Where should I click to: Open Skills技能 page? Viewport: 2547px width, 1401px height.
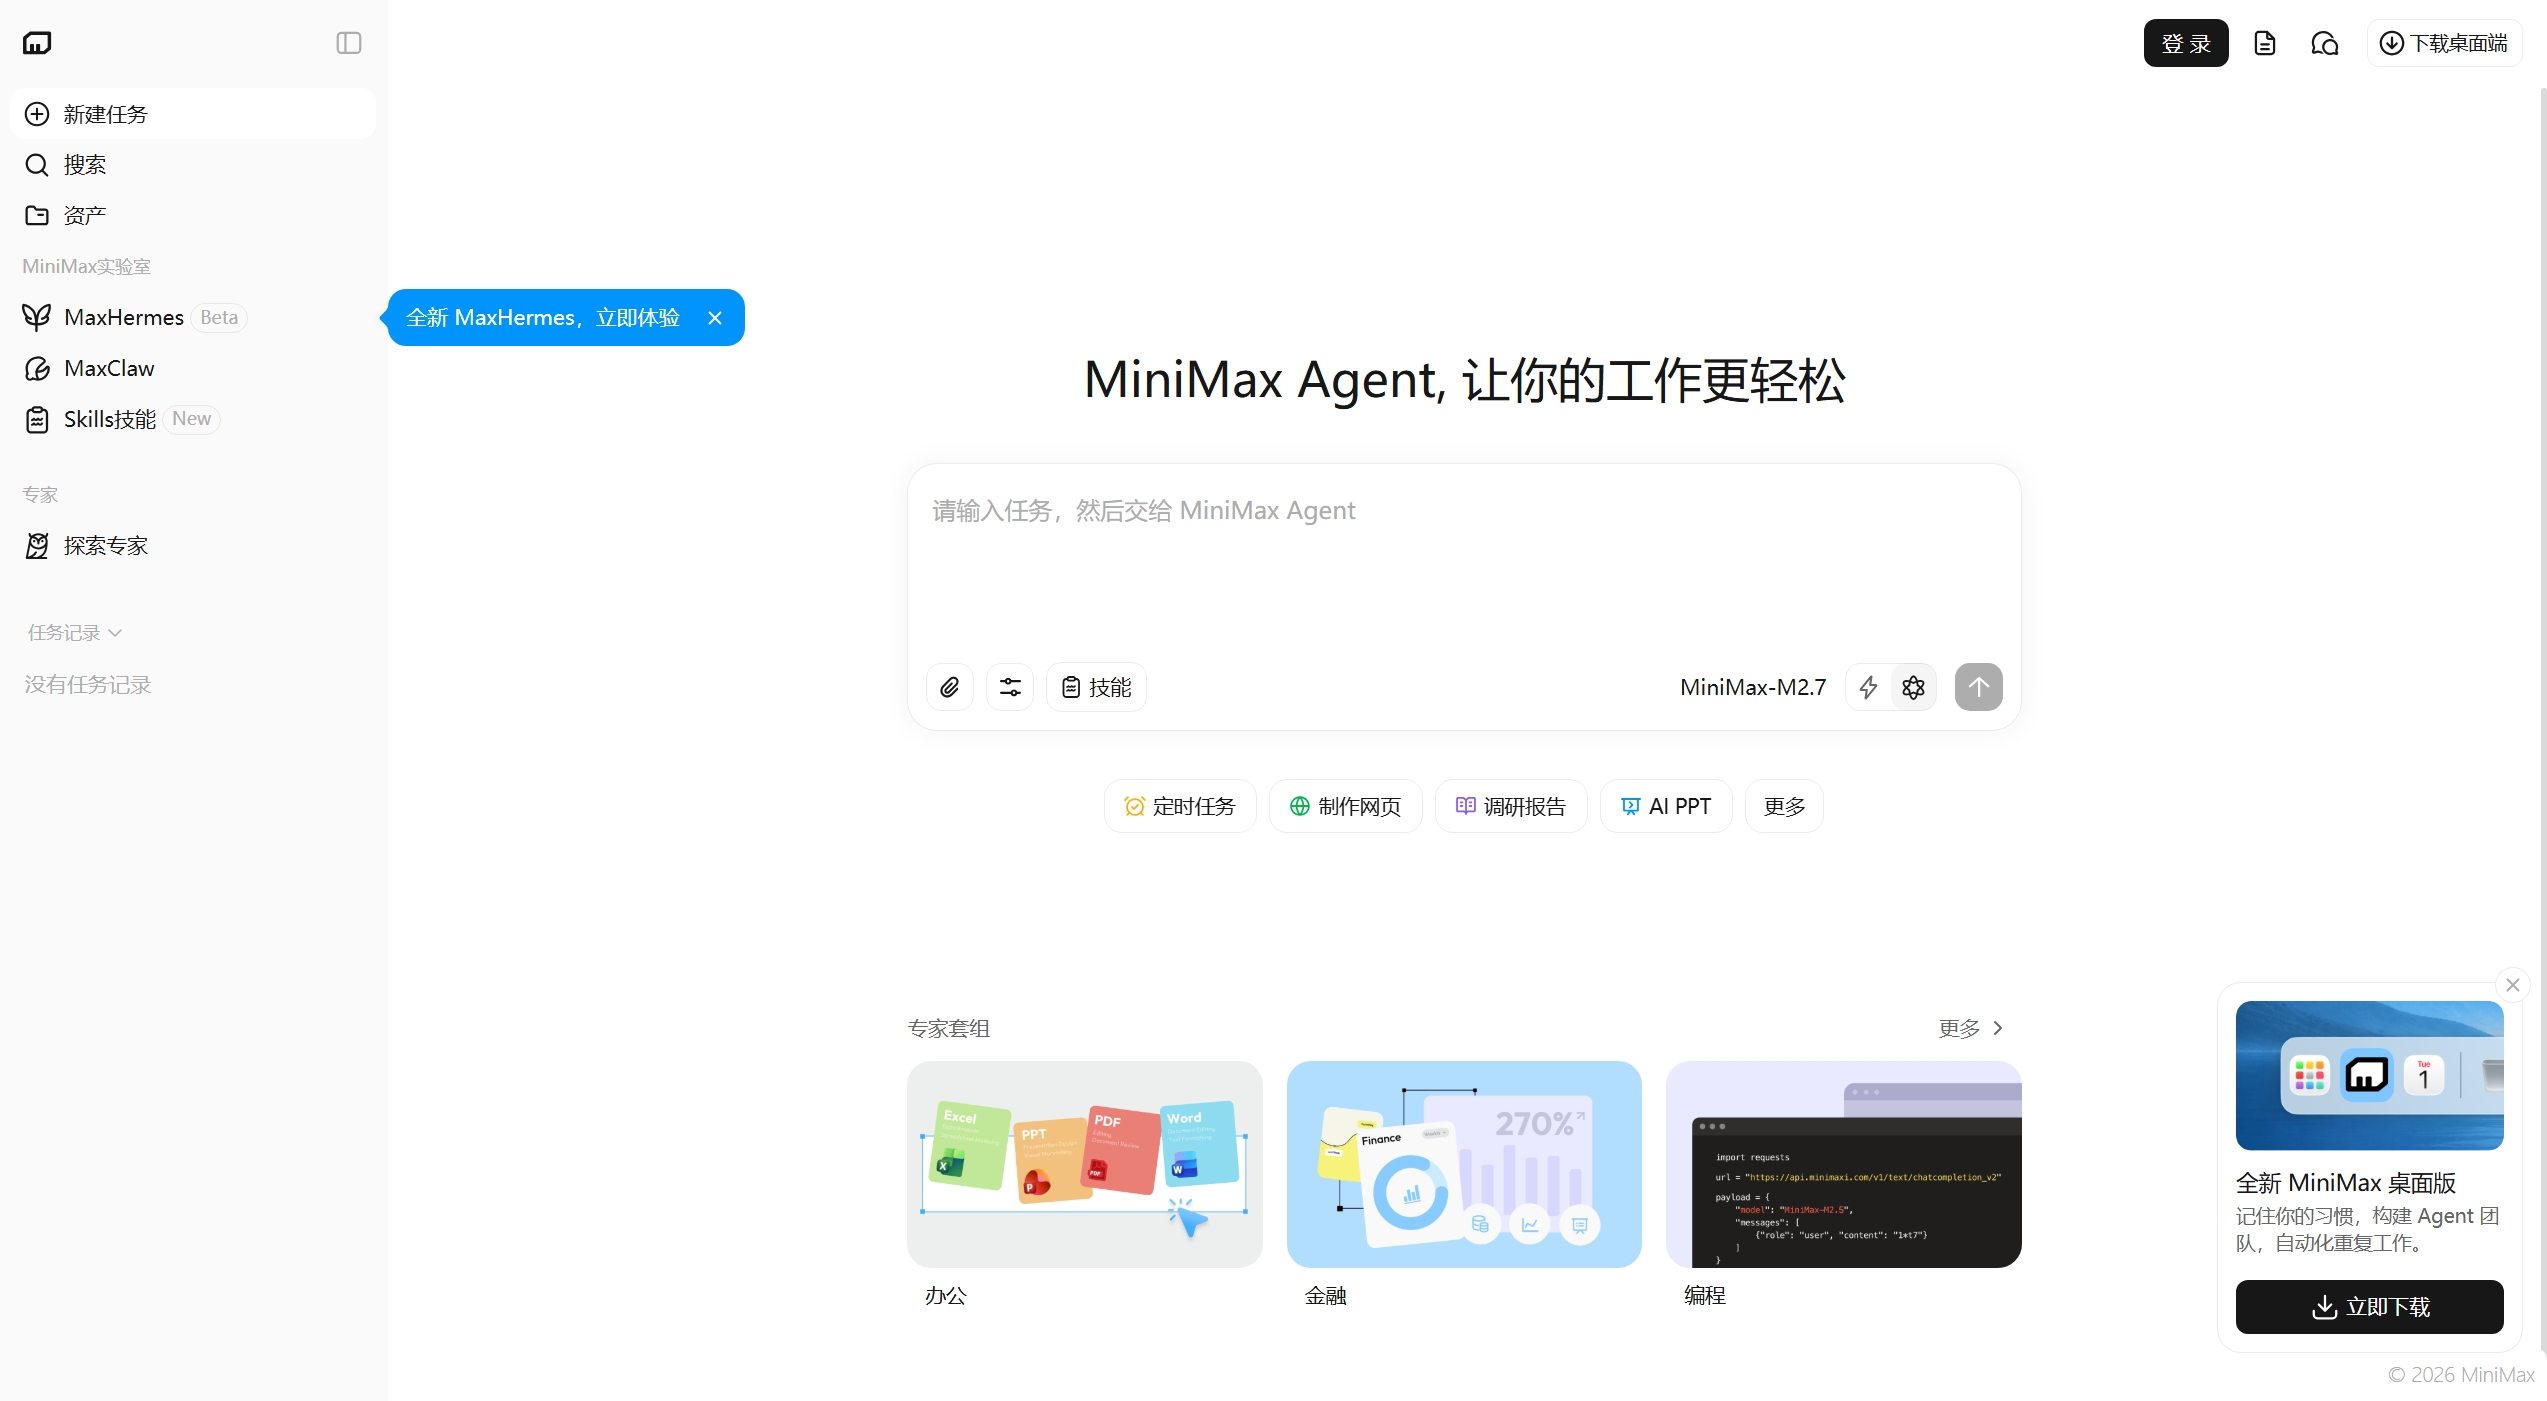pyautogui.click(x=193, y=420)
